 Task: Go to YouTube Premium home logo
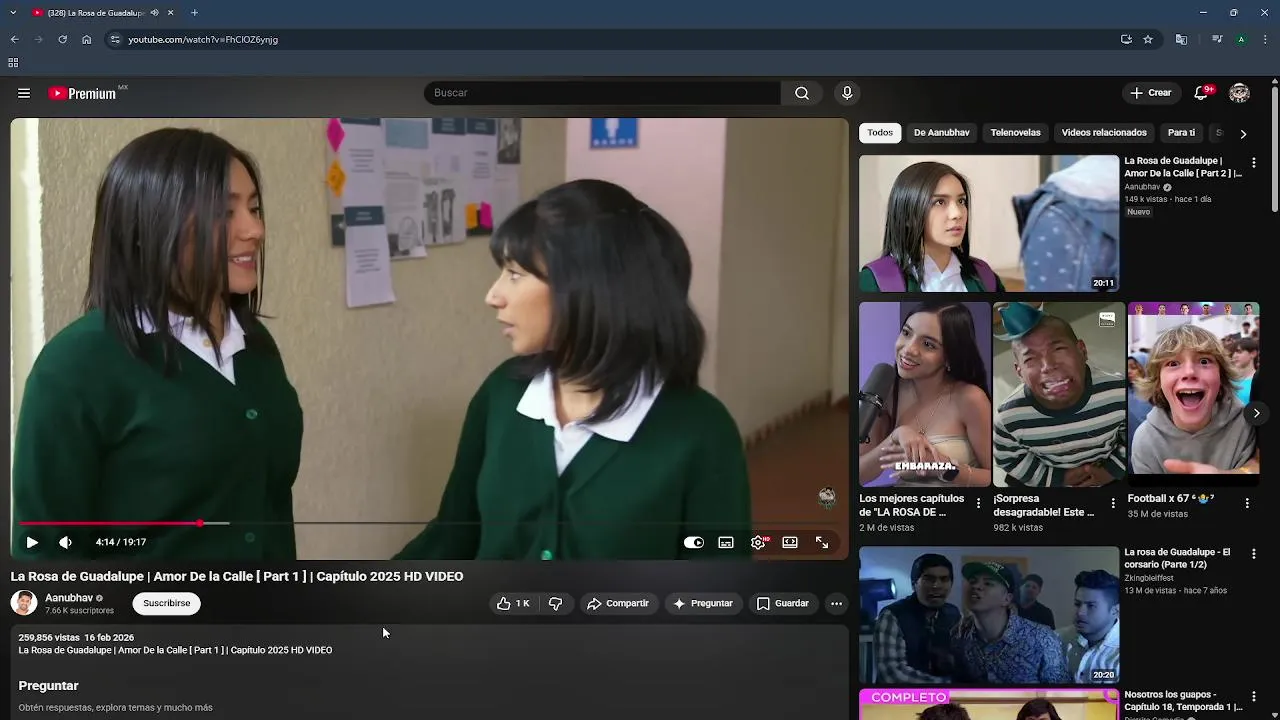coord(83,93)
